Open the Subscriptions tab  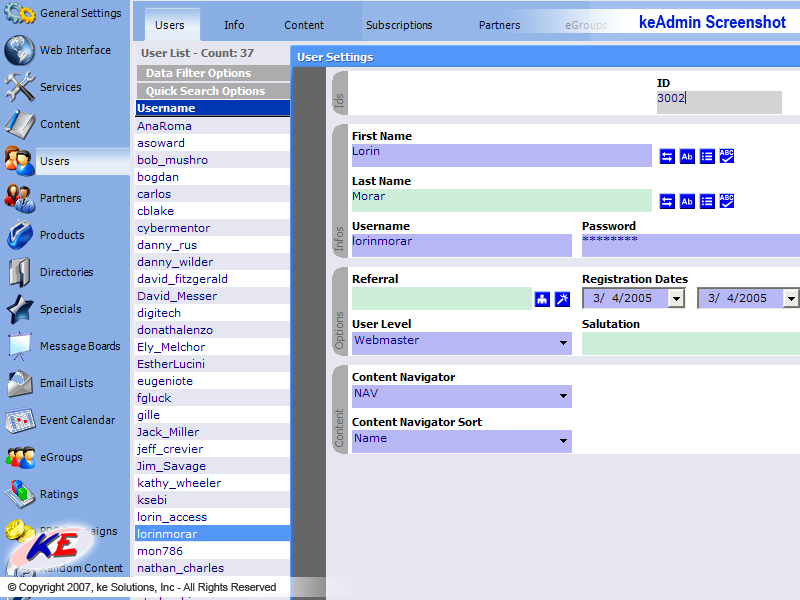(399, 25)
